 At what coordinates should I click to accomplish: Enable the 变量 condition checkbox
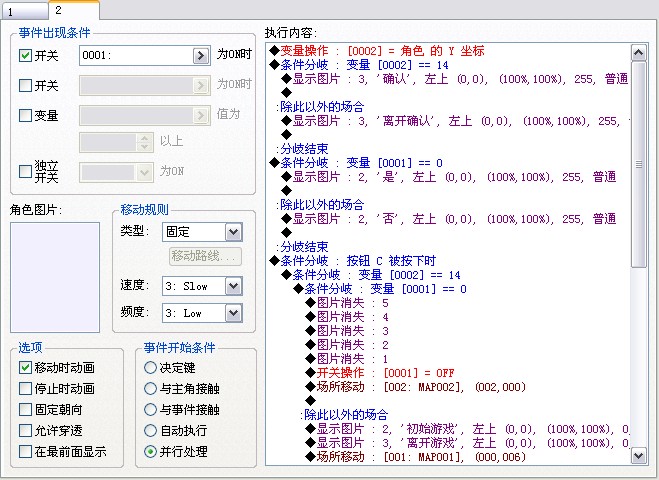coord(25,115)
